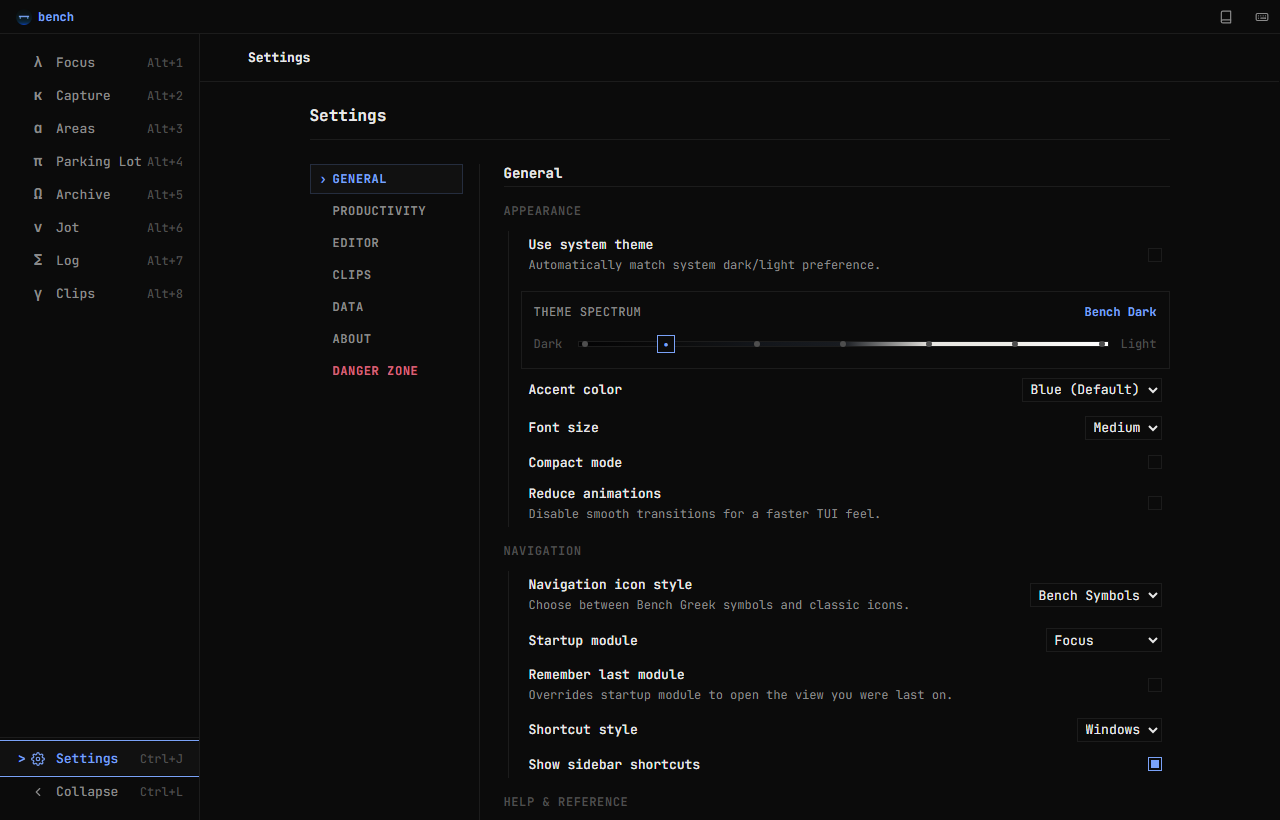This screenshot has width=1280, height=820.
Task: Switch to the Clips settings tab
Action: 386,275
